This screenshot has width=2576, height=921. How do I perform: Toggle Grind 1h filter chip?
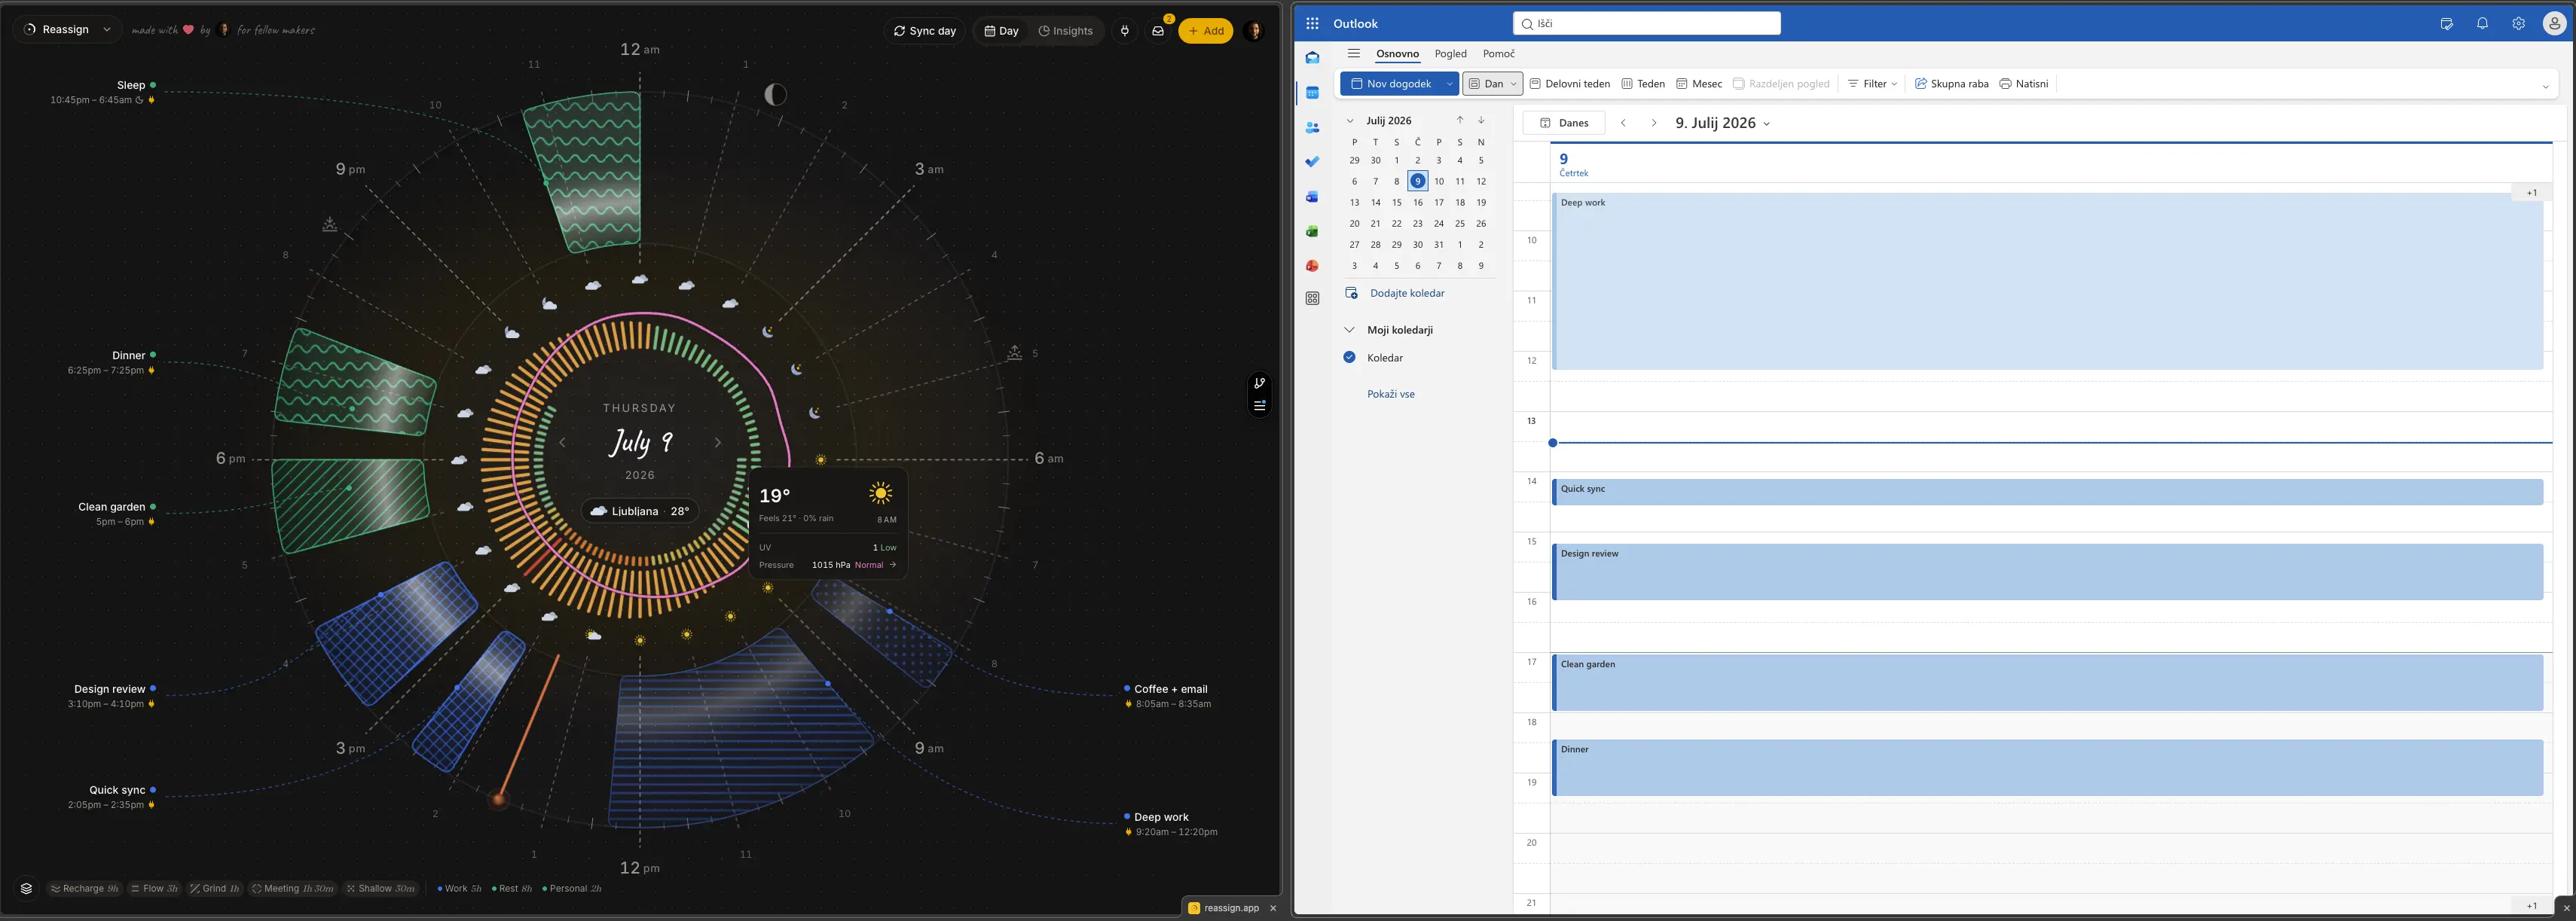click(214, 888)
